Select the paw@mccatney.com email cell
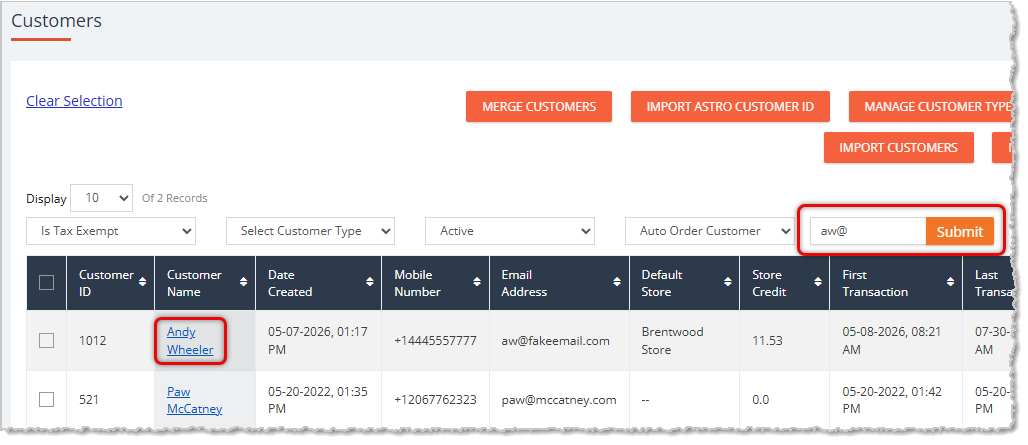This screenshot has width=1028, height=445. click(x=559, y=400)
